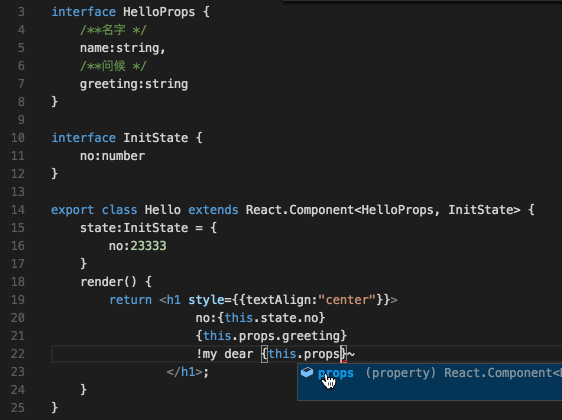The width and height of the screenshot is (562, 420).
Task: Click the name:string property line
Action: pos(123,48)
